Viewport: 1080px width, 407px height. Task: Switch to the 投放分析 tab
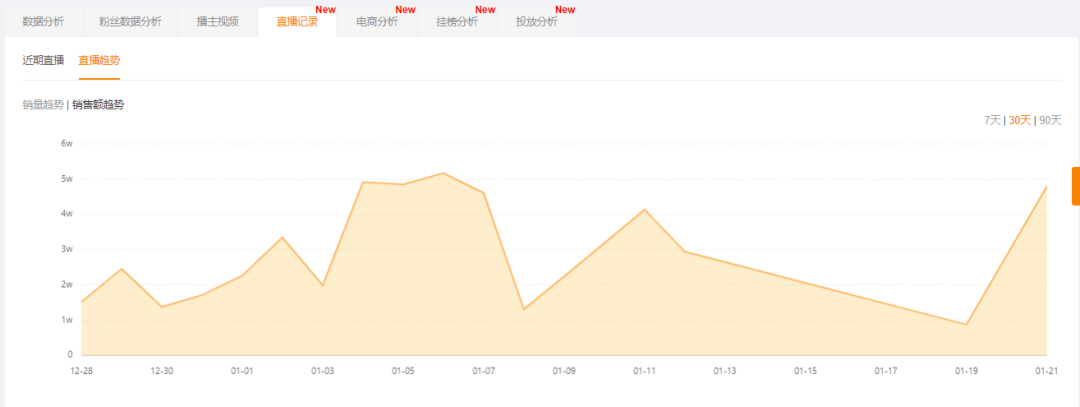(537, 22)
